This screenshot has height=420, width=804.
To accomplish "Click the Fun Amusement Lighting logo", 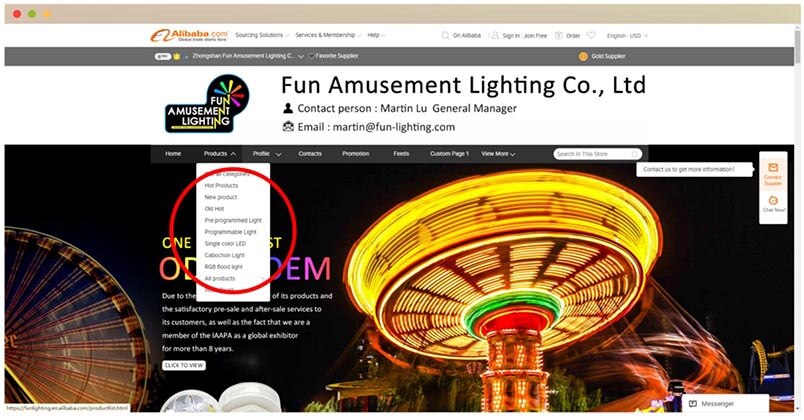I will (x=207, y=104).
